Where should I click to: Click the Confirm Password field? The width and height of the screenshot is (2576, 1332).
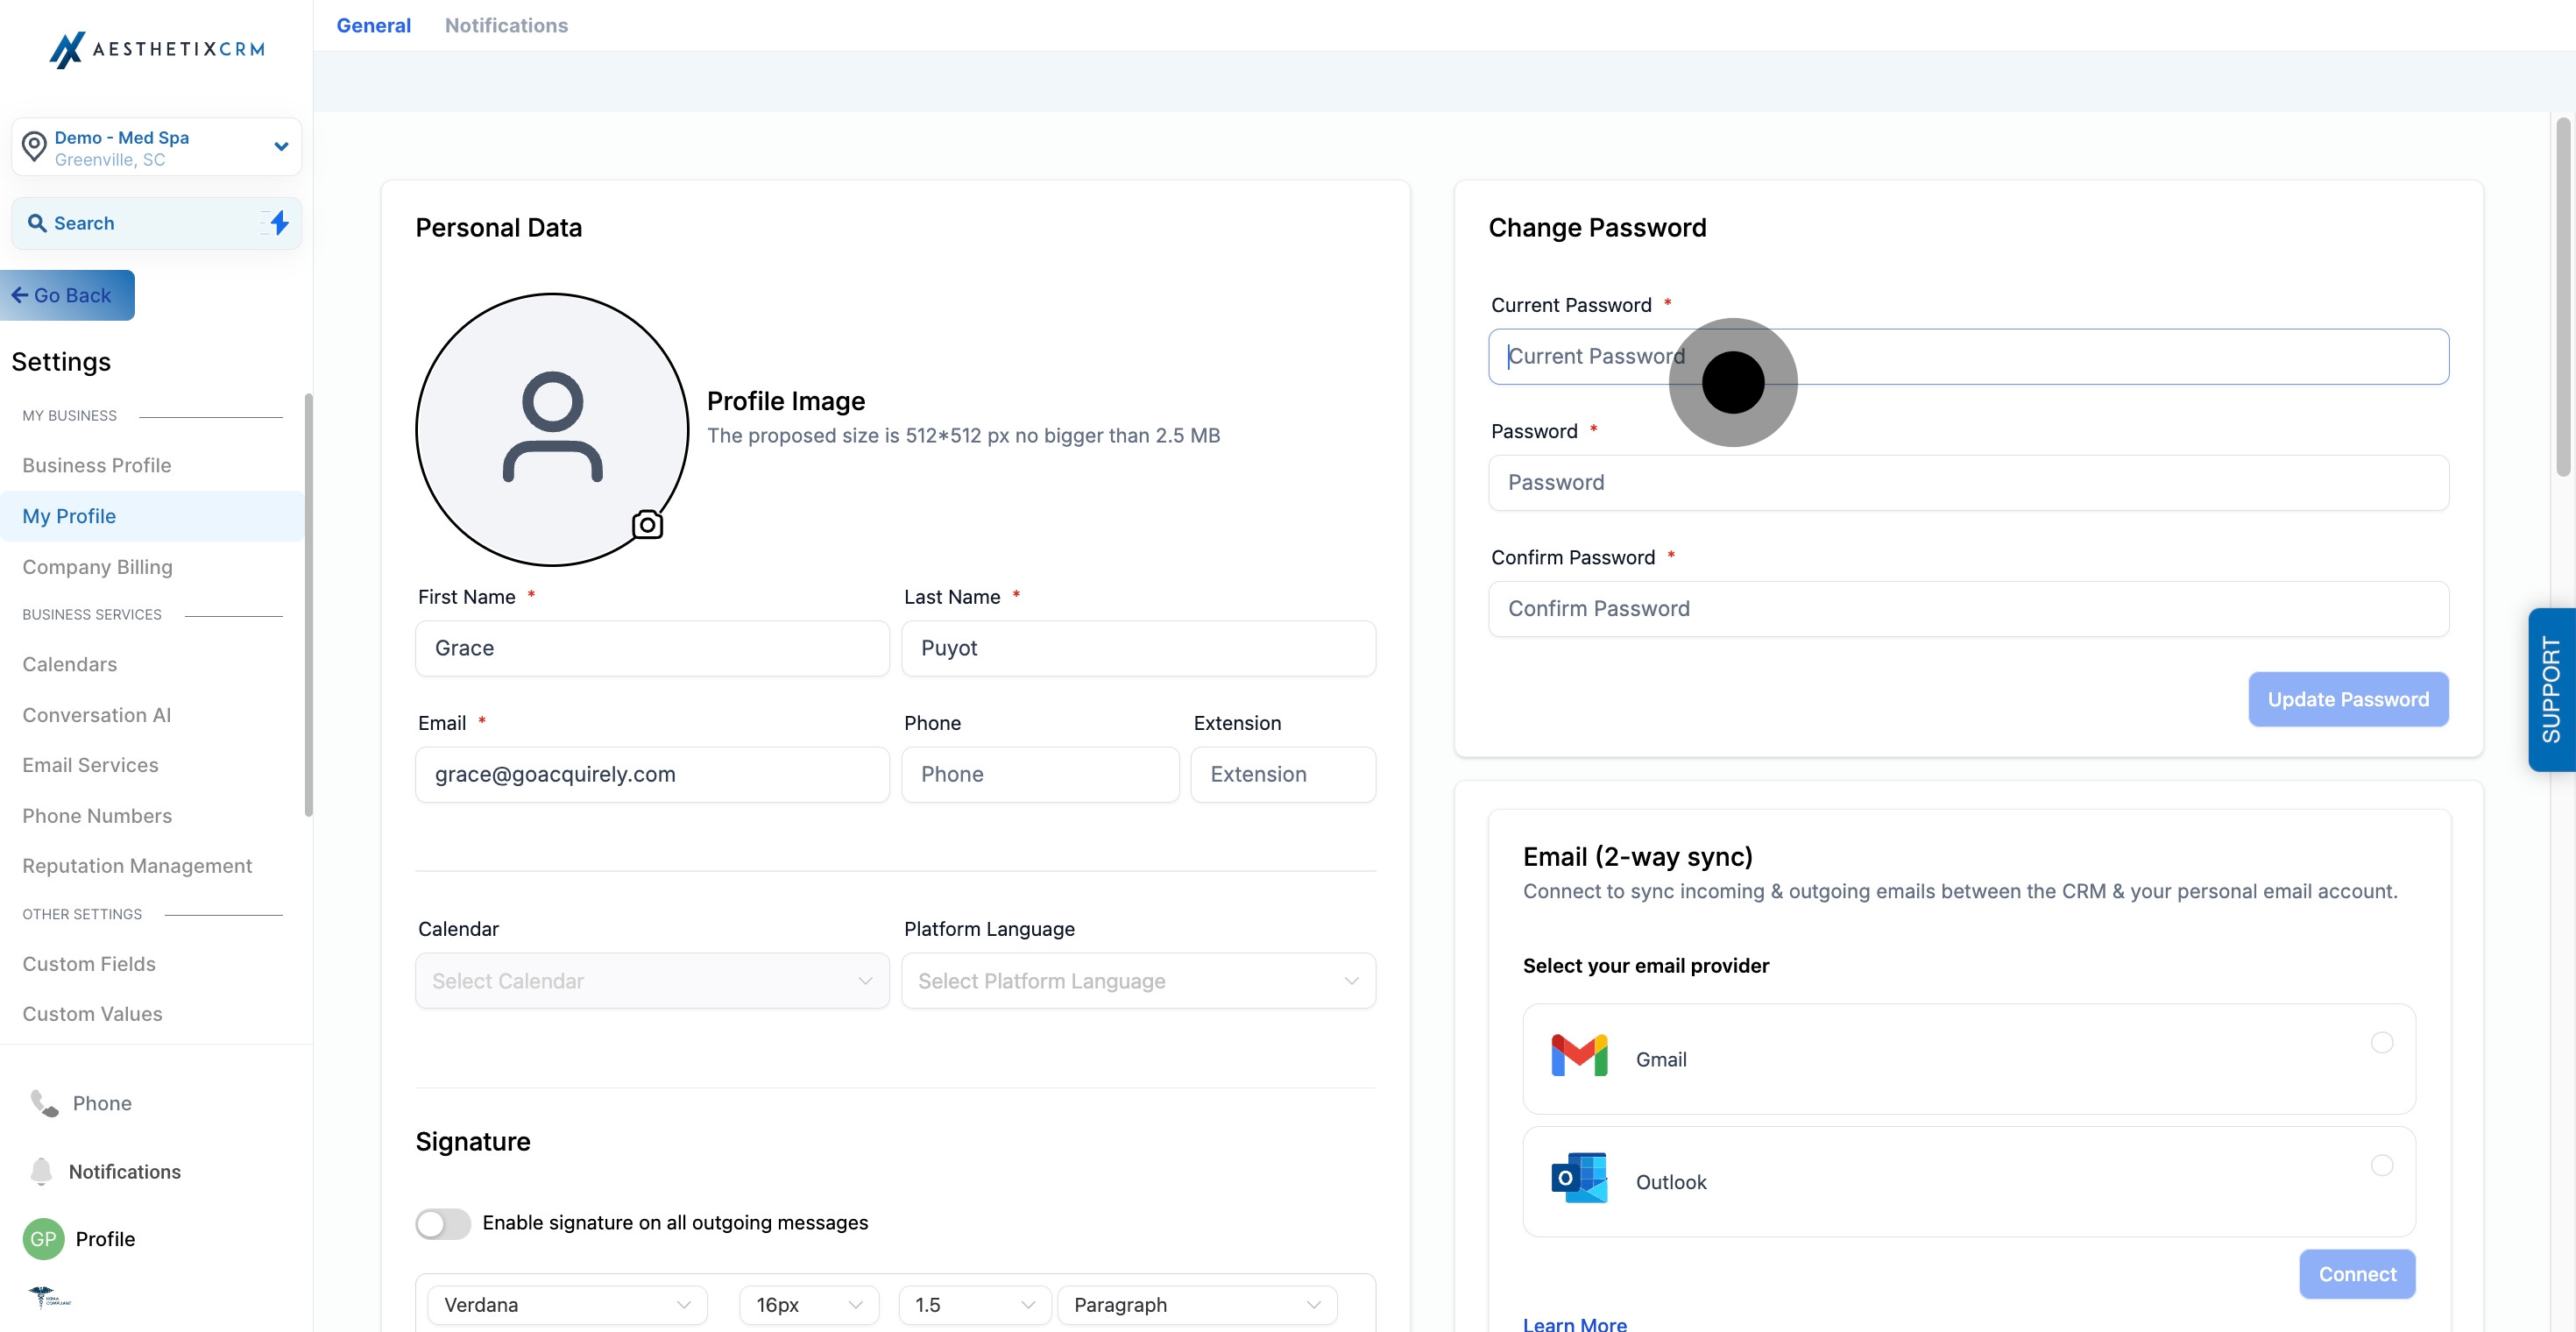tap(1968, 608)
